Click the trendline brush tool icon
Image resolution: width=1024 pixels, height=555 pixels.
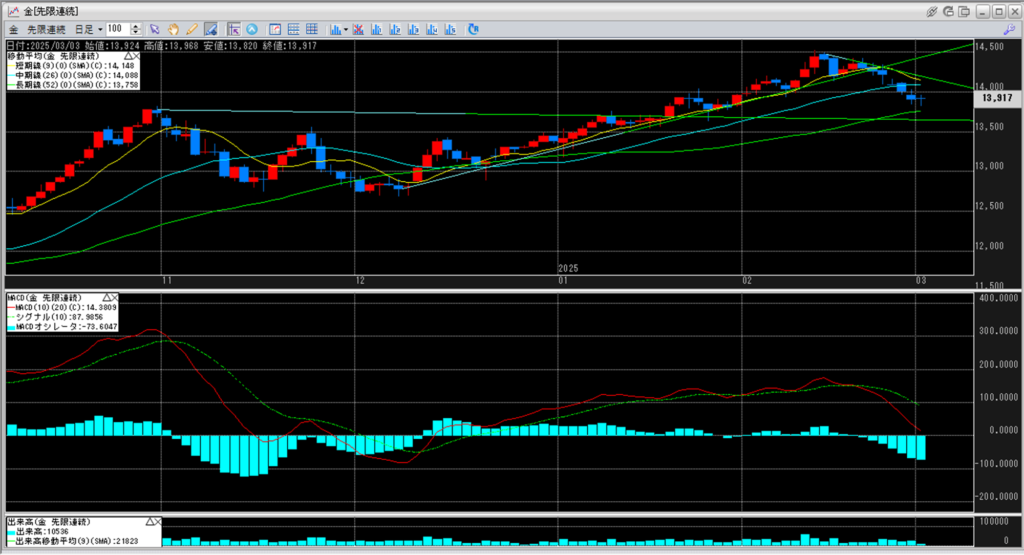[x=210, y=29]
